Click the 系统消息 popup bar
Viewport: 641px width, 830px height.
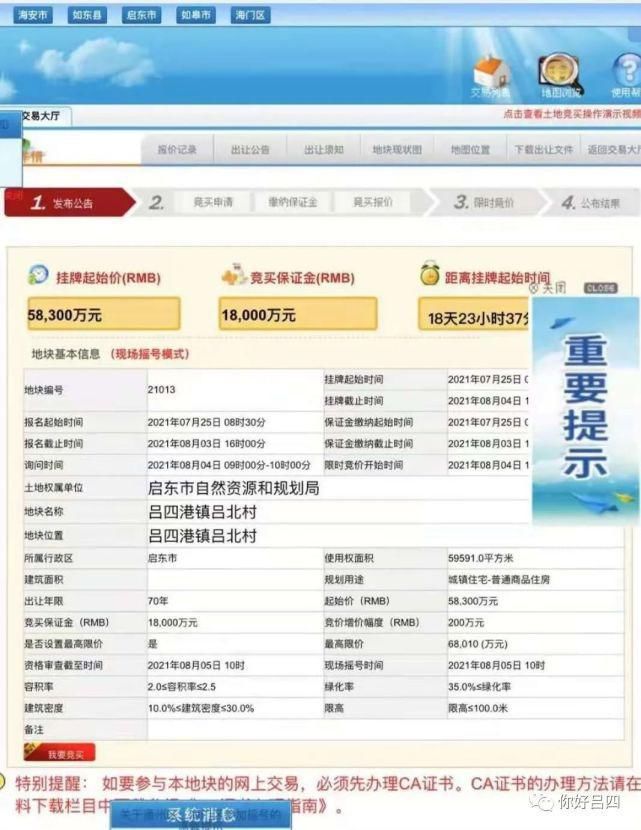[201, 814]
